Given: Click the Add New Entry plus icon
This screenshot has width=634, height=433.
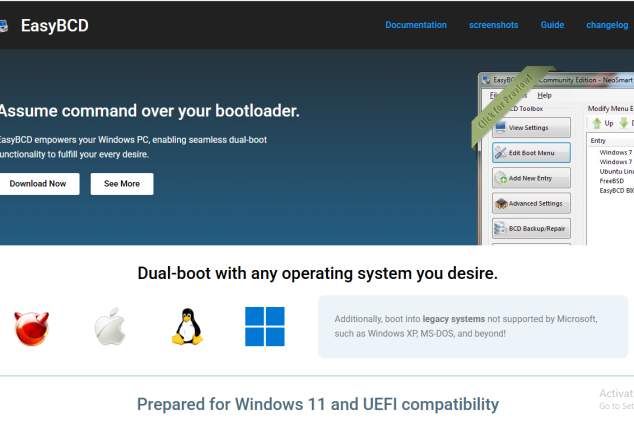Looking at the screenshot, I should pos(501,178).
